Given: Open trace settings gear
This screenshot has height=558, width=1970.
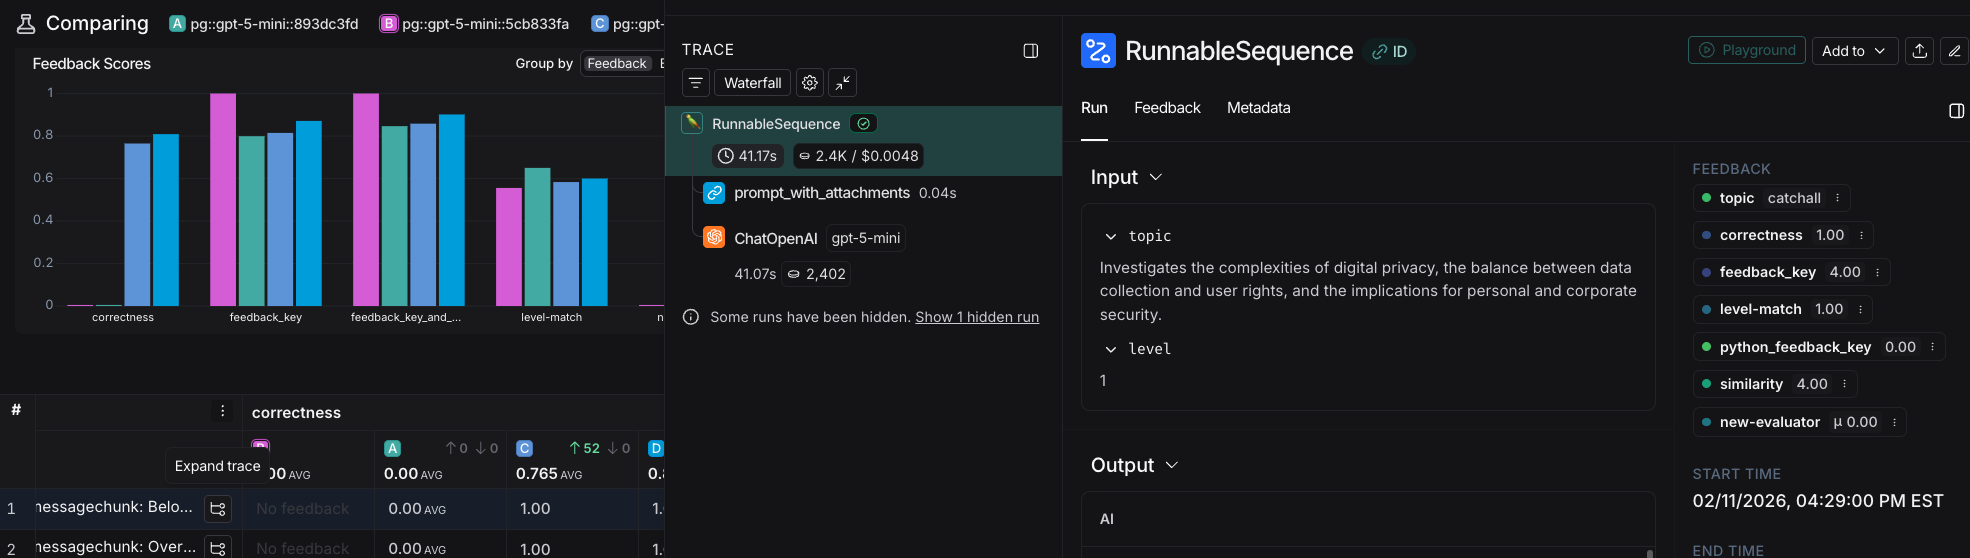Looking at the screenshot, I should [810, 83].
